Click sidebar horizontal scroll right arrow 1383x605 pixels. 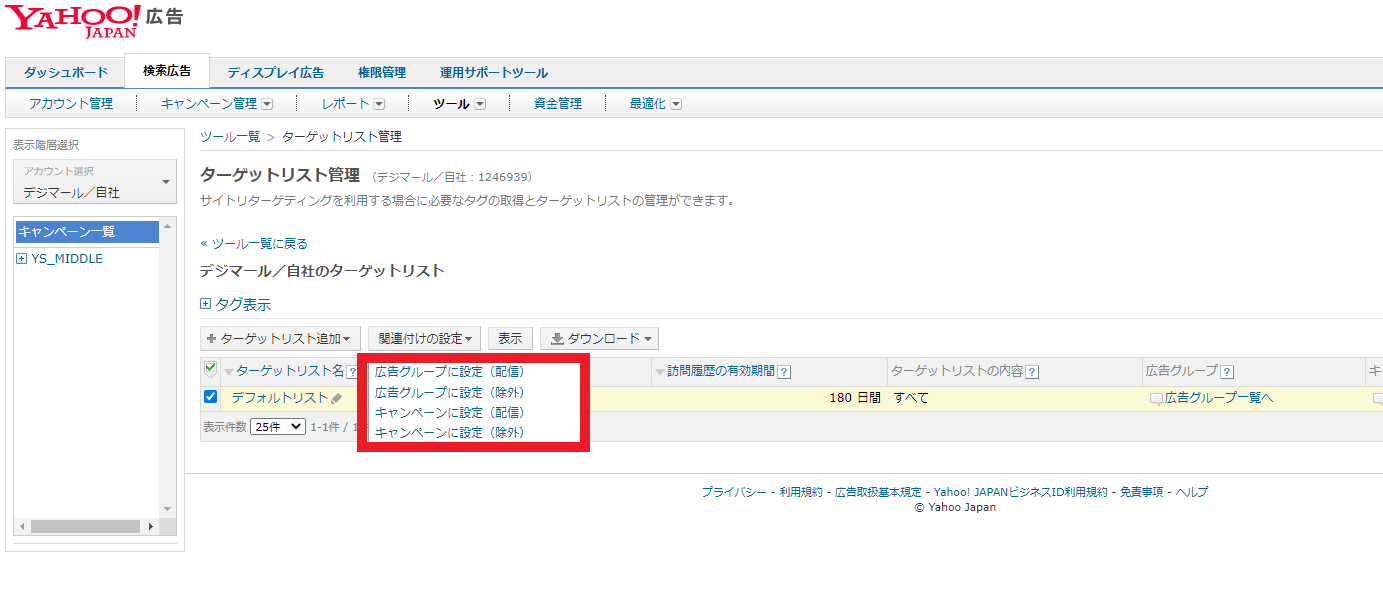tap(151, 526)
